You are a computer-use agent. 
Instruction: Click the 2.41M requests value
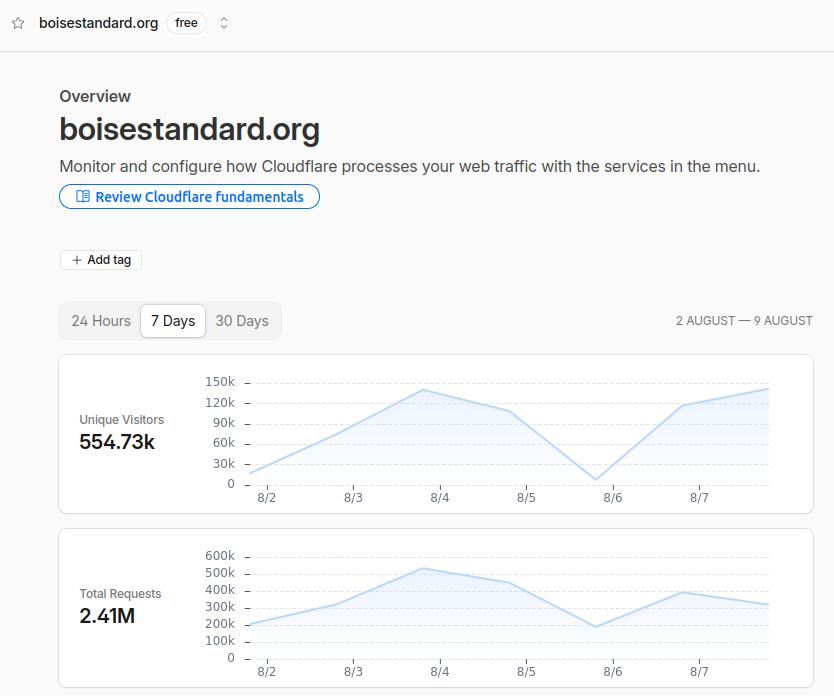click(107, 616)
